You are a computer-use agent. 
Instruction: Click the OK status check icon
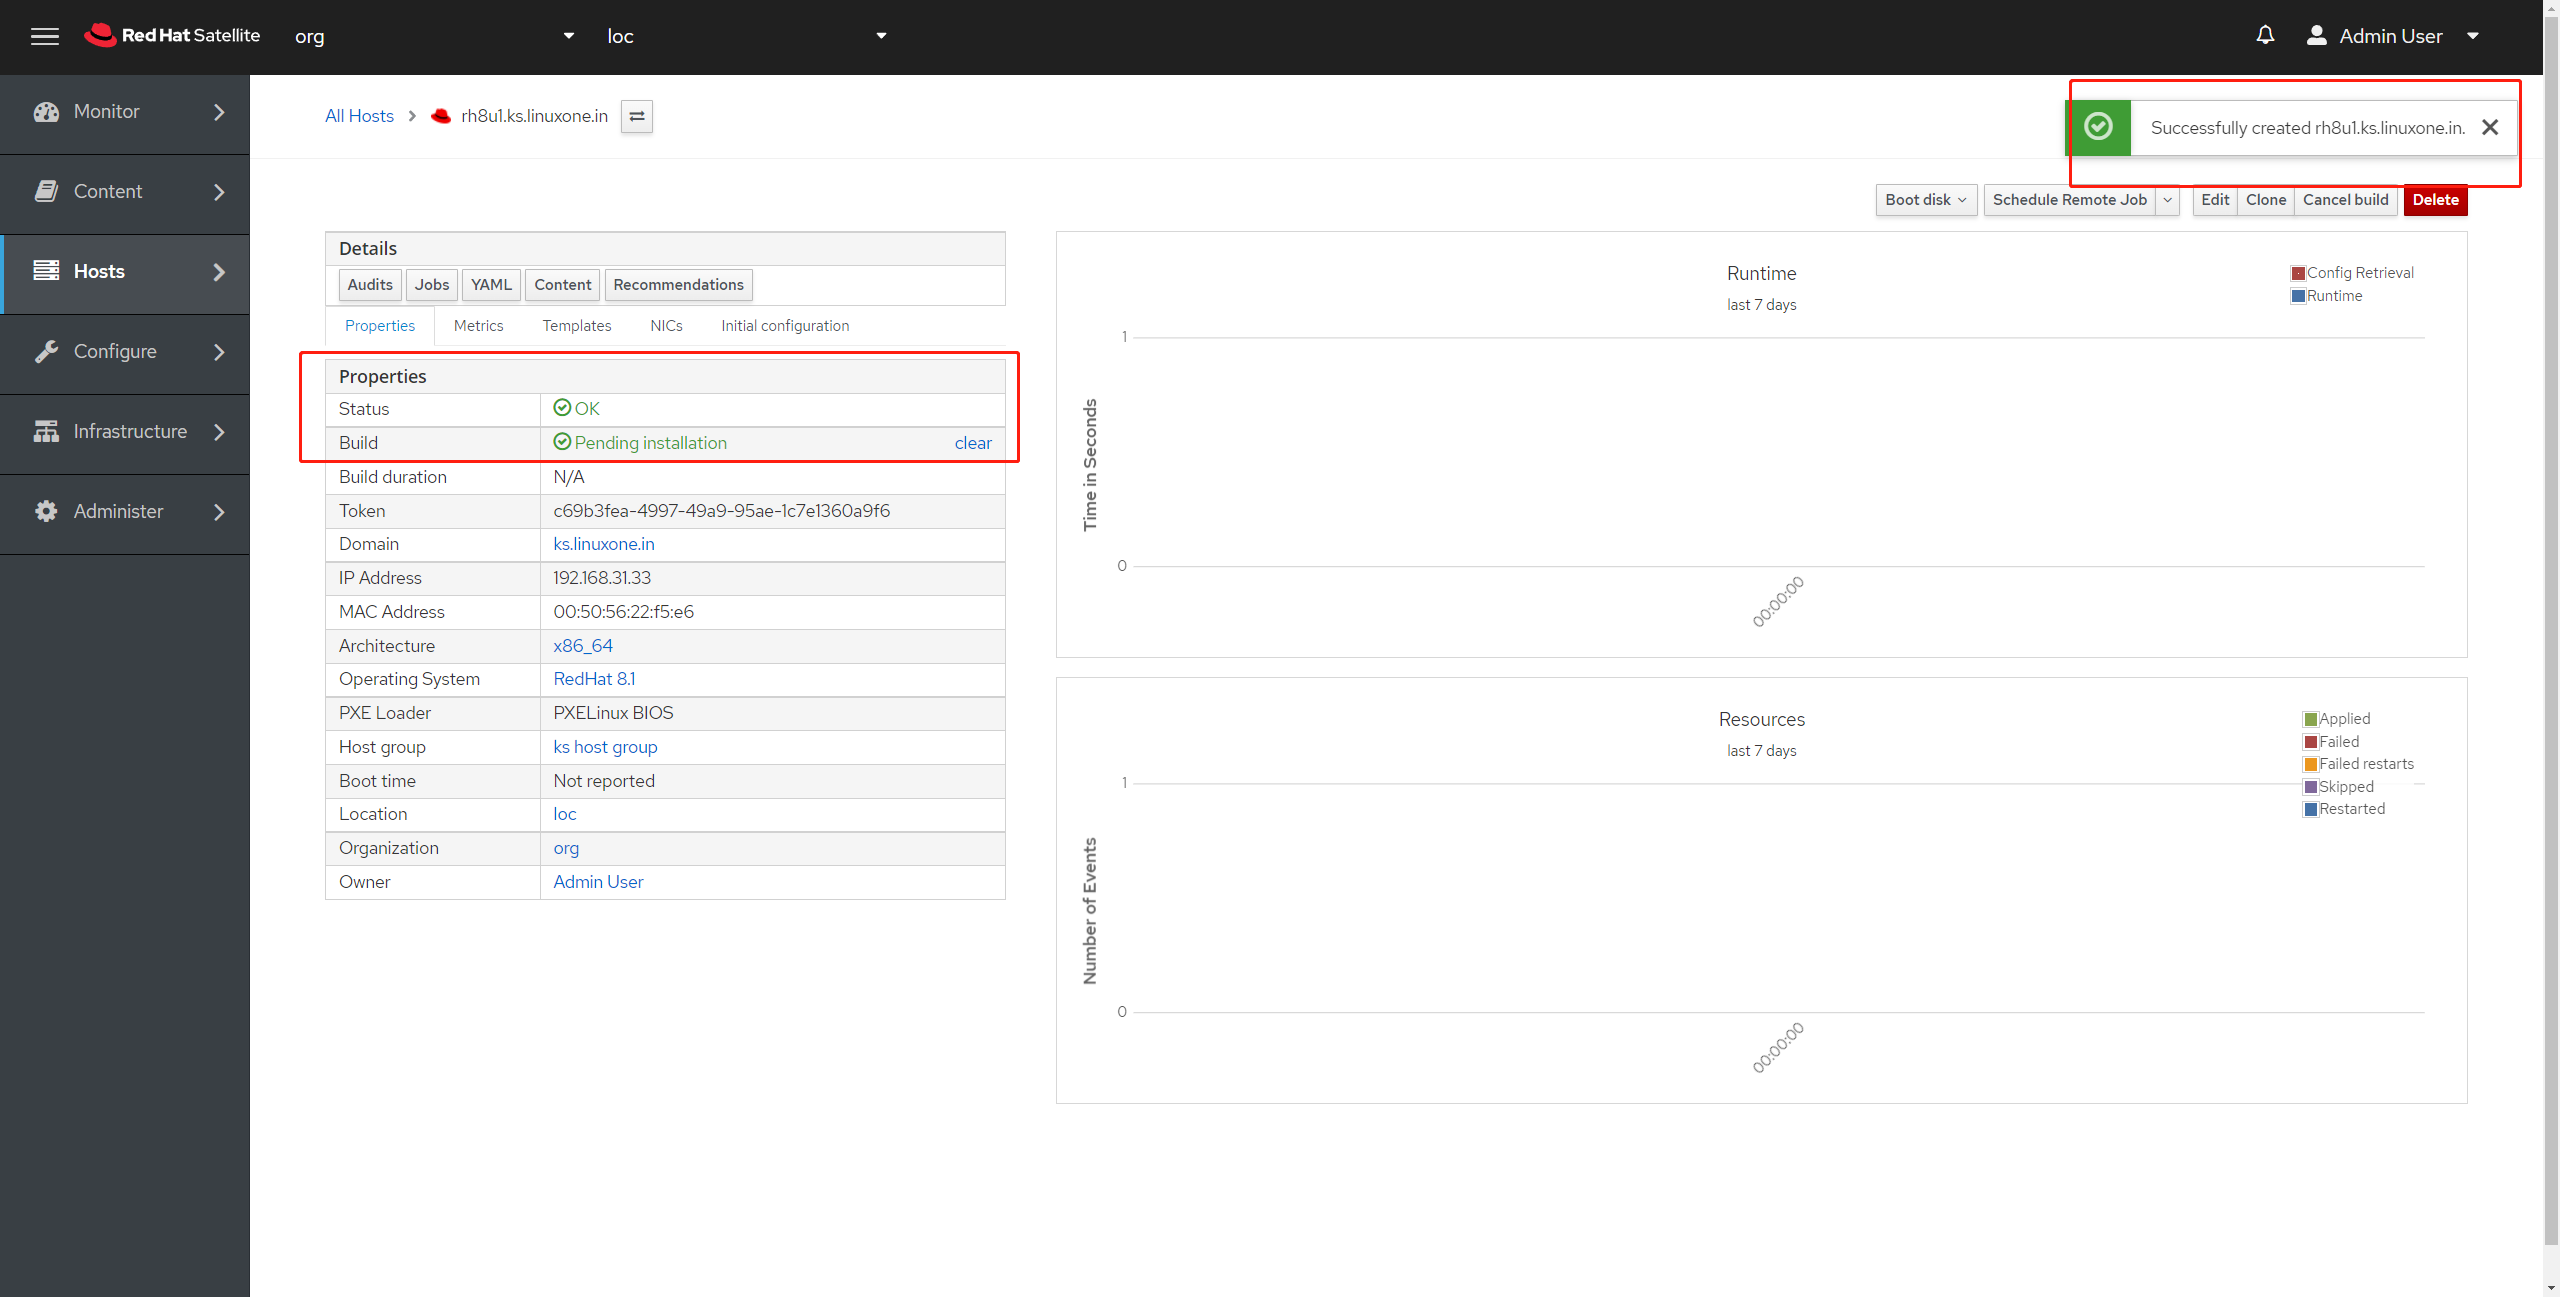pyautogui.click(x=562, y=408)
